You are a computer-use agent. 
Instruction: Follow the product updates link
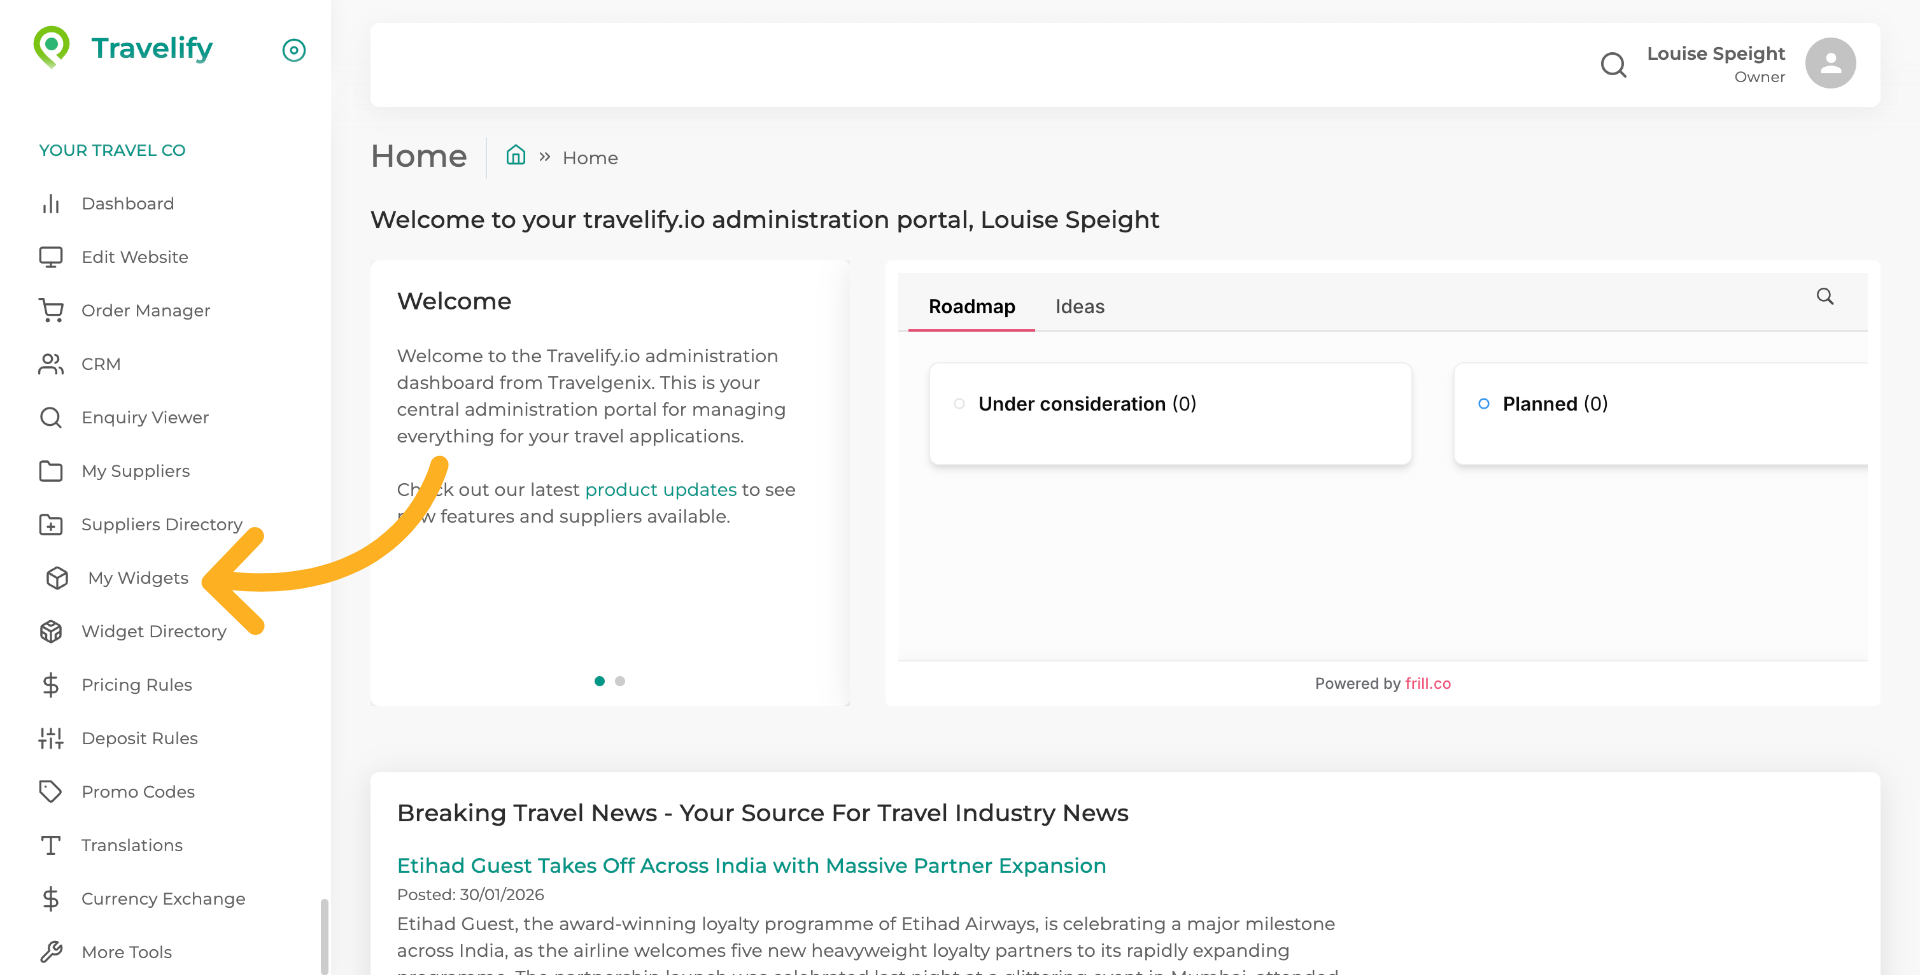pyautogui.click(x=661, y=490)
